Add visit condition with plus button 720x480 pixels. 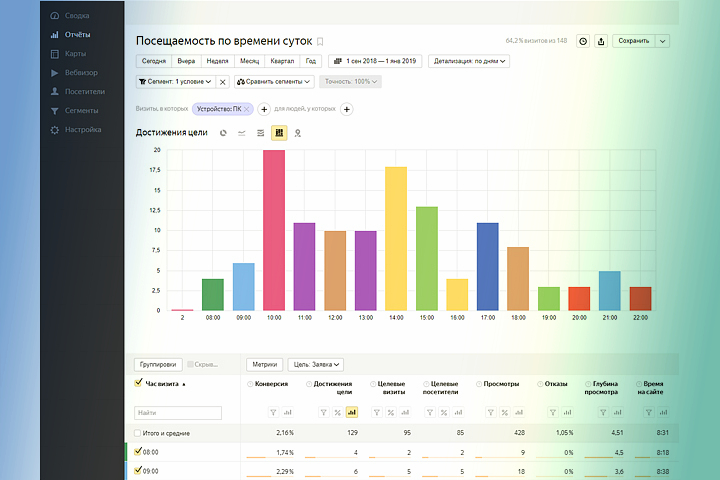coord(264,109)
